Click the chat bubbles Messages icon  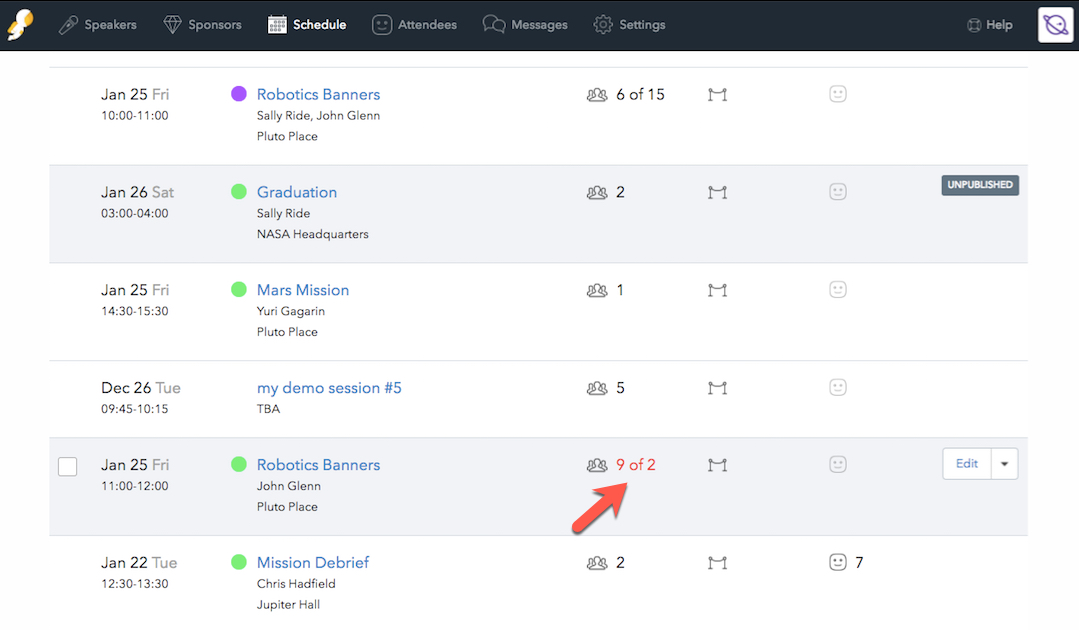pyautogui.click(x=493, y=24)
